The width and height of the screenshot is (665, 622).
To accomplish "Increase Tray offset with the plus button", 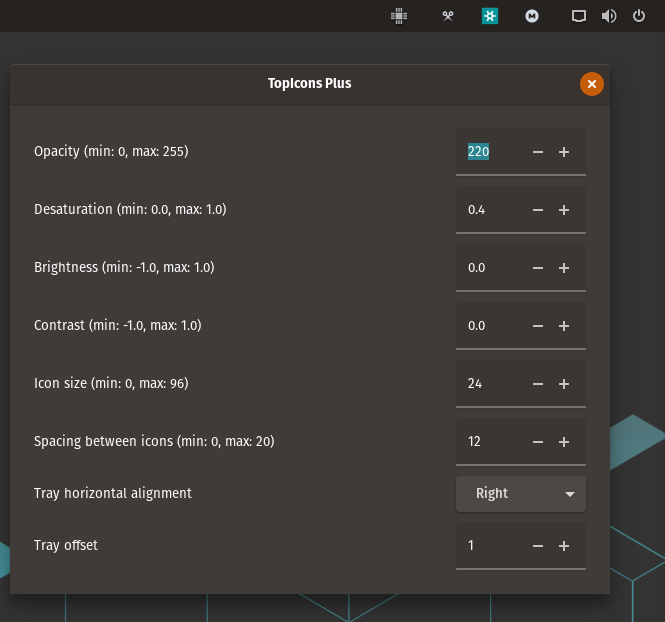I will pyautogui.click(x=564, y=546).
